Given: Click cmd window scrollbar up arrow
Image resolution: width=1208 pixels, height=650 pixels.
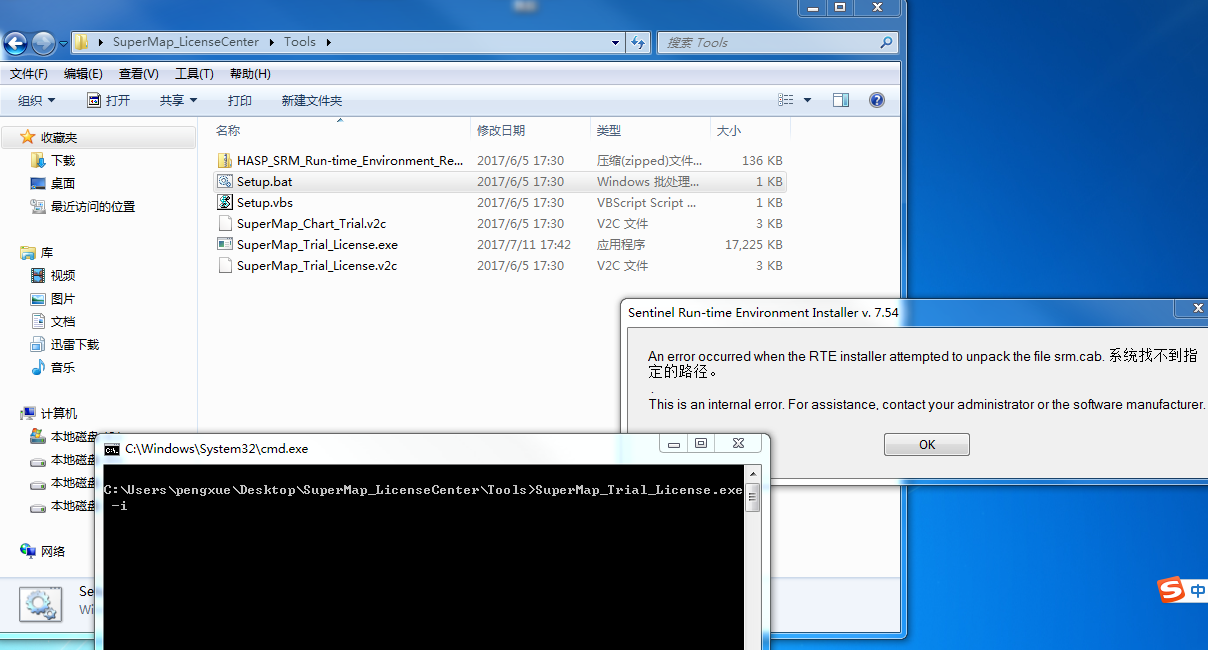Looking at the screenshot, I should pyautogui.click(x=752, y=475).
